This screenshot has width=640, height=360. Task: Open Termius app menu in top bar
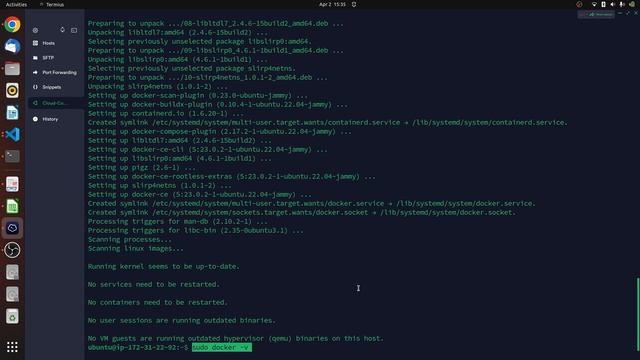pos(52,4)
